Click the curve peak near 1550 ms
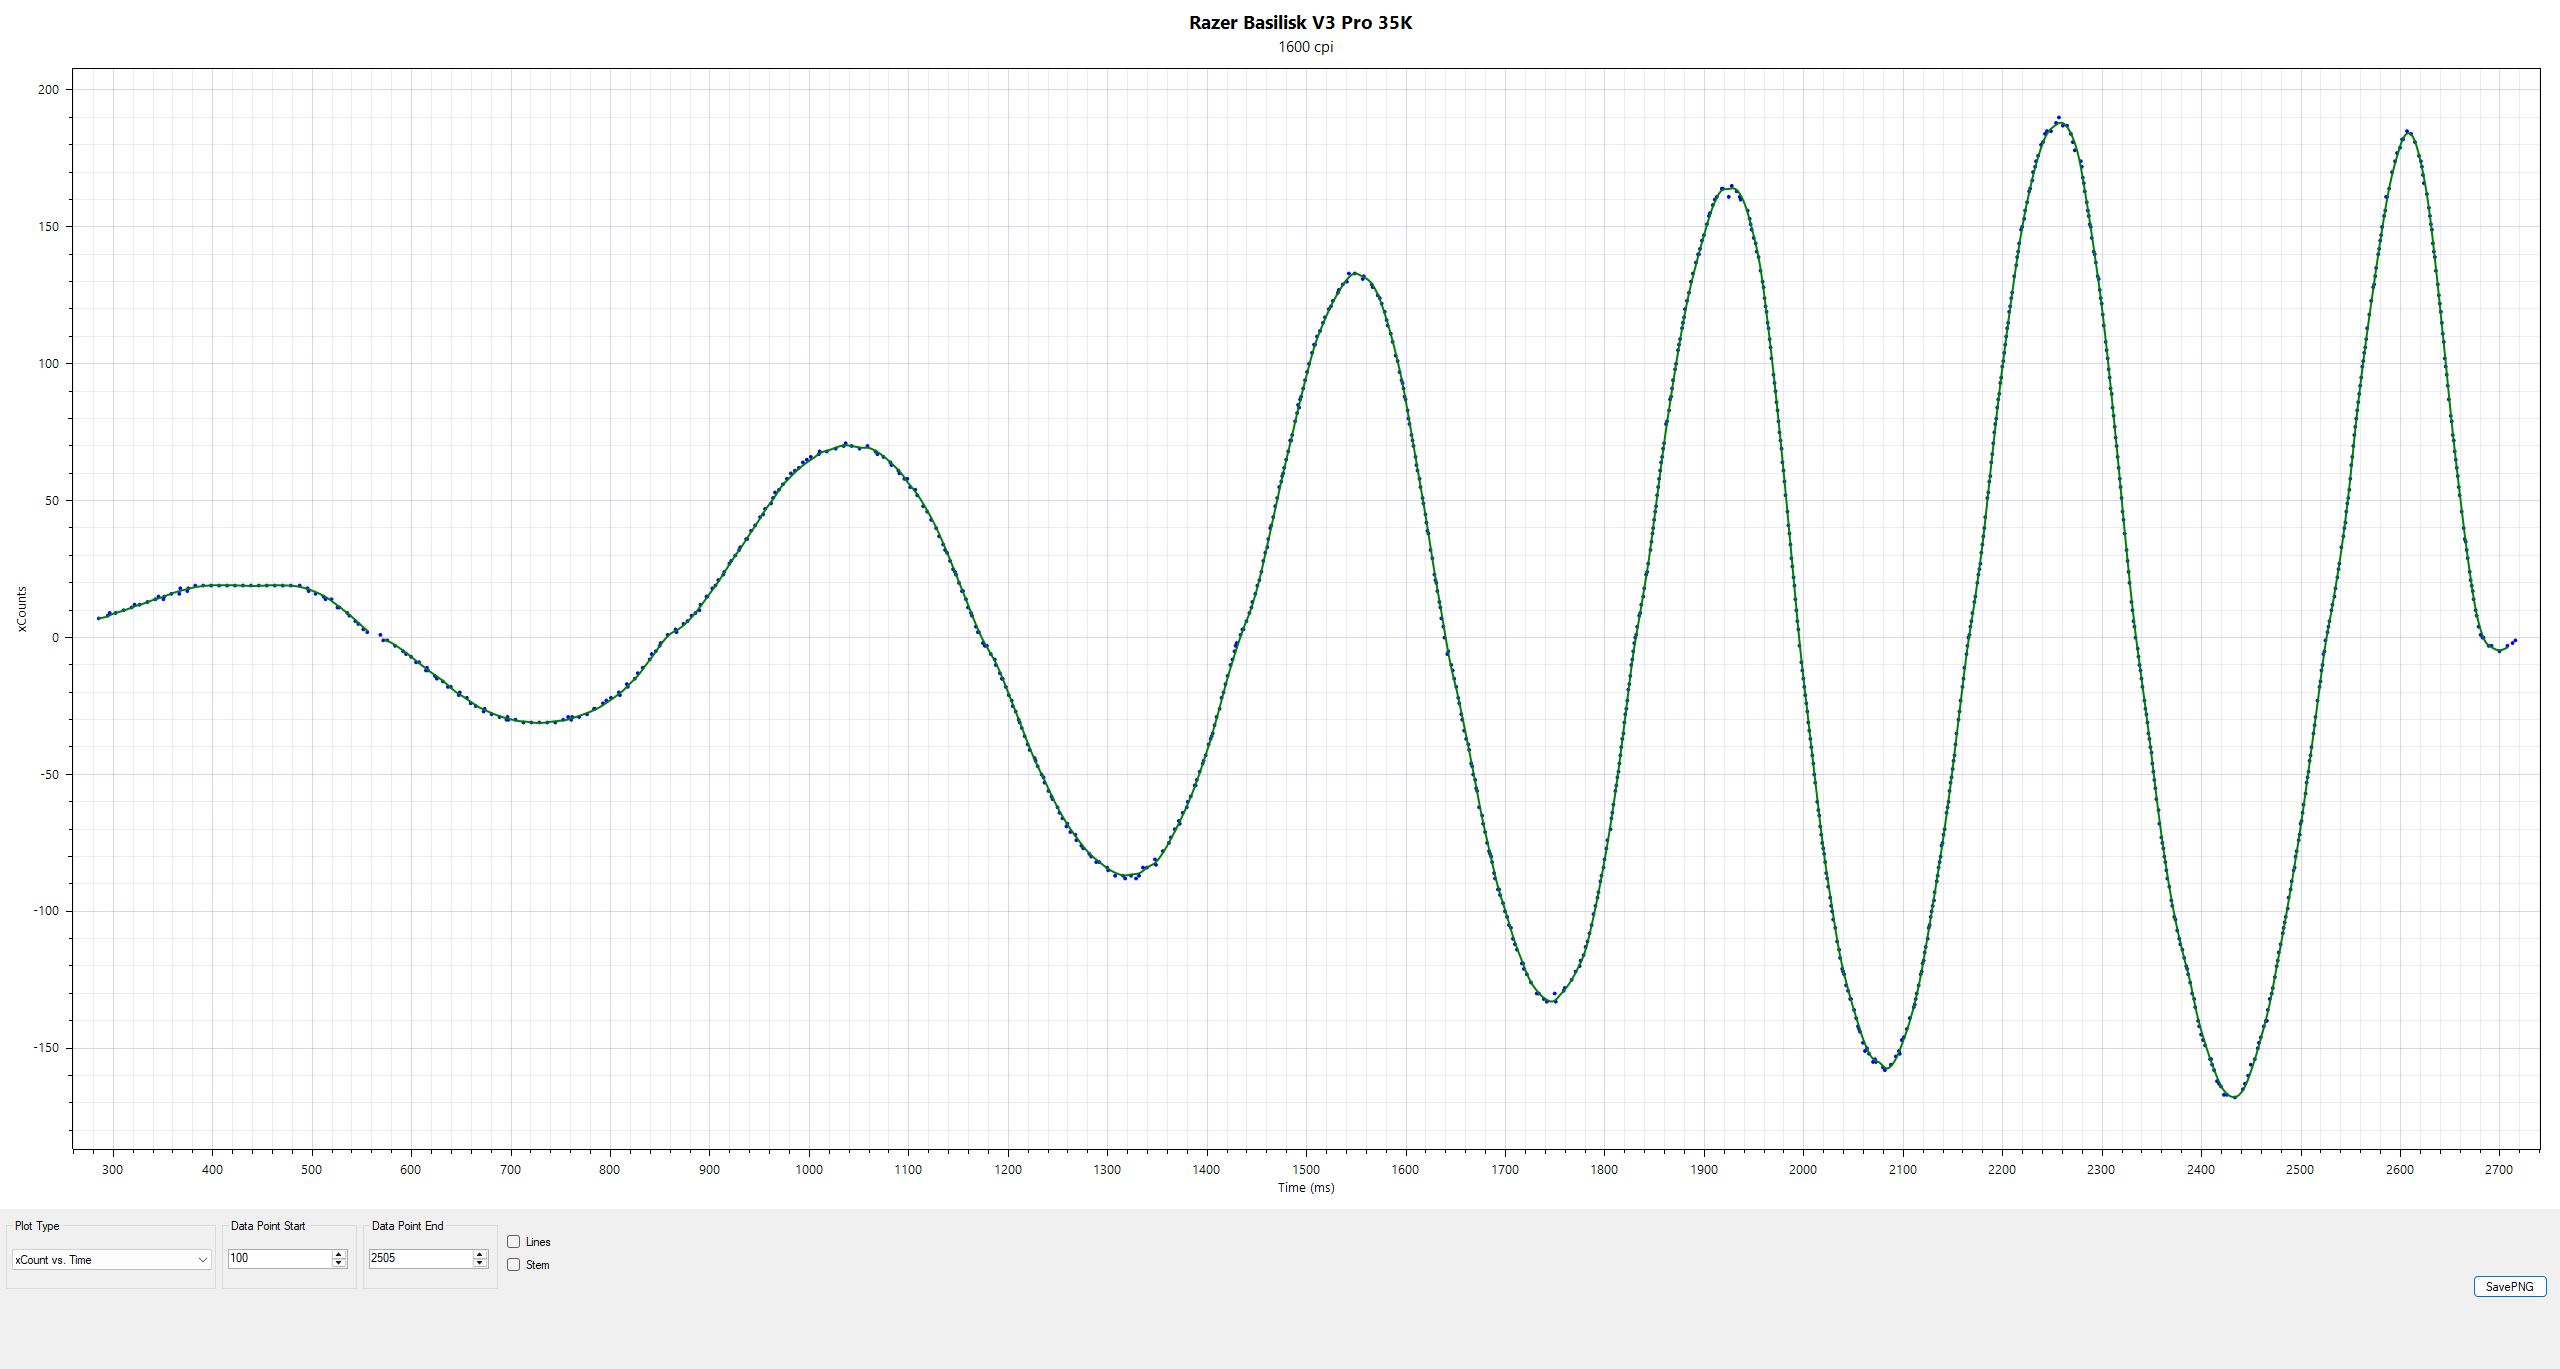The image size is (2560, 1369). click(1353, 273)
